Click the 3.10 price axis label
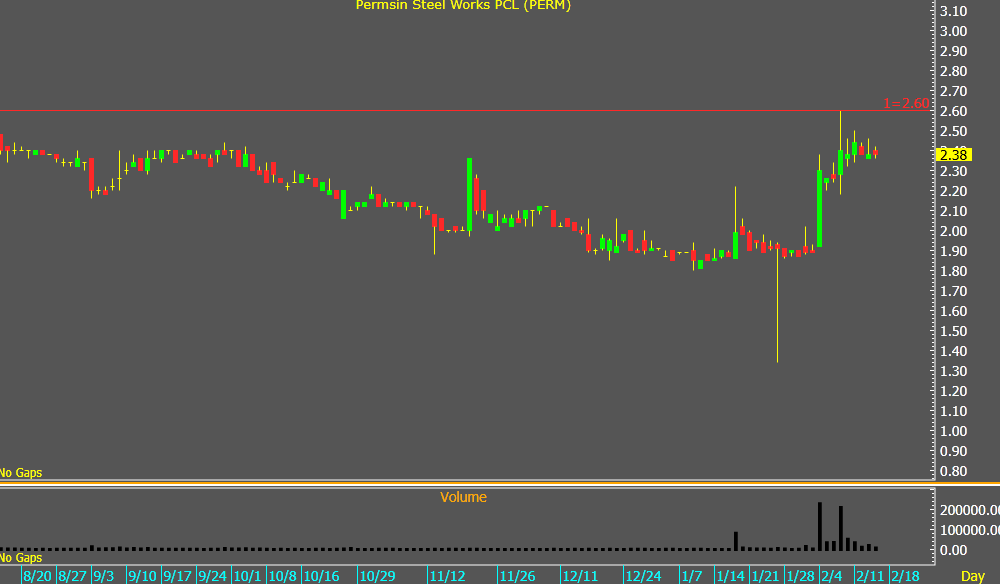 click(x=953, y=11)
